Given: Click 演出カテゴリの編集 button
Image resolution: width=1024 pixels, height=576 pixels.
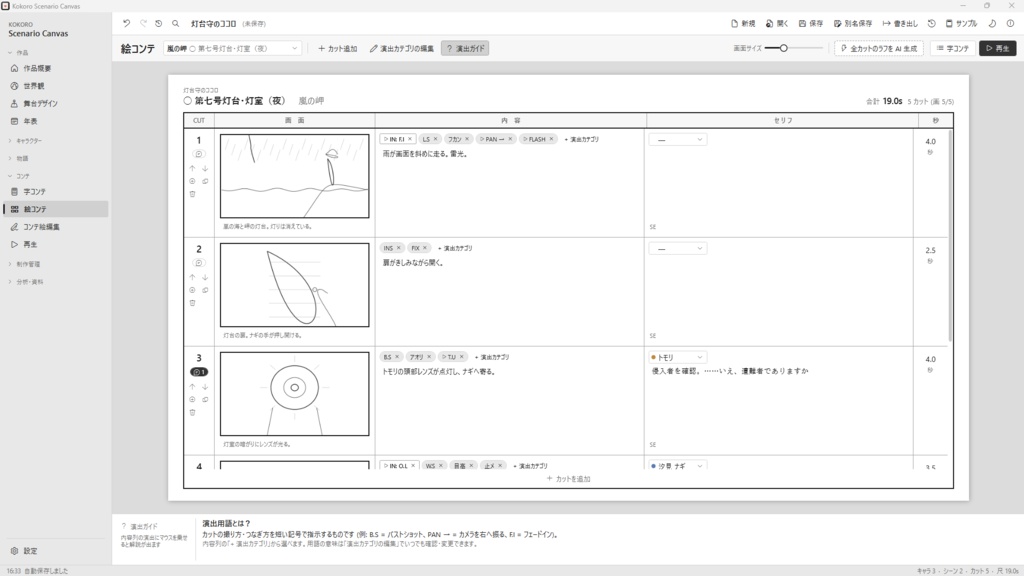Looking at the screenshot, I should pos(402,48).
